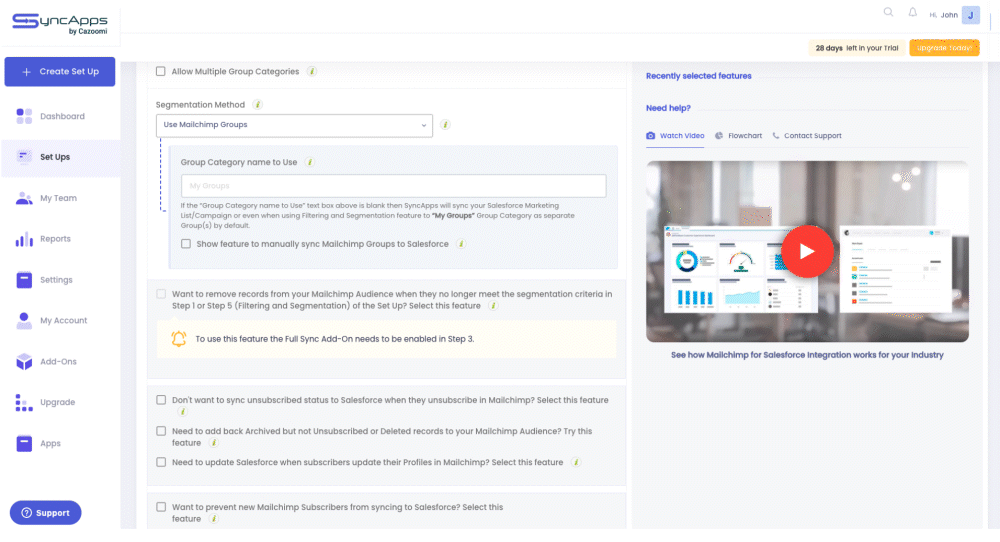Click the Create Set Up button
Viewport: 1000px width, 542px height.
coord(60,71)
